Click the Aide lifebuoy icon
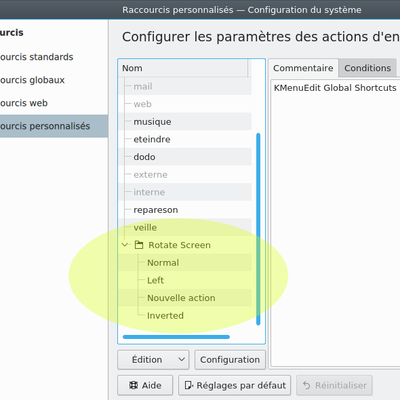Viewport: 400px width, 400px height. (133, 385)
